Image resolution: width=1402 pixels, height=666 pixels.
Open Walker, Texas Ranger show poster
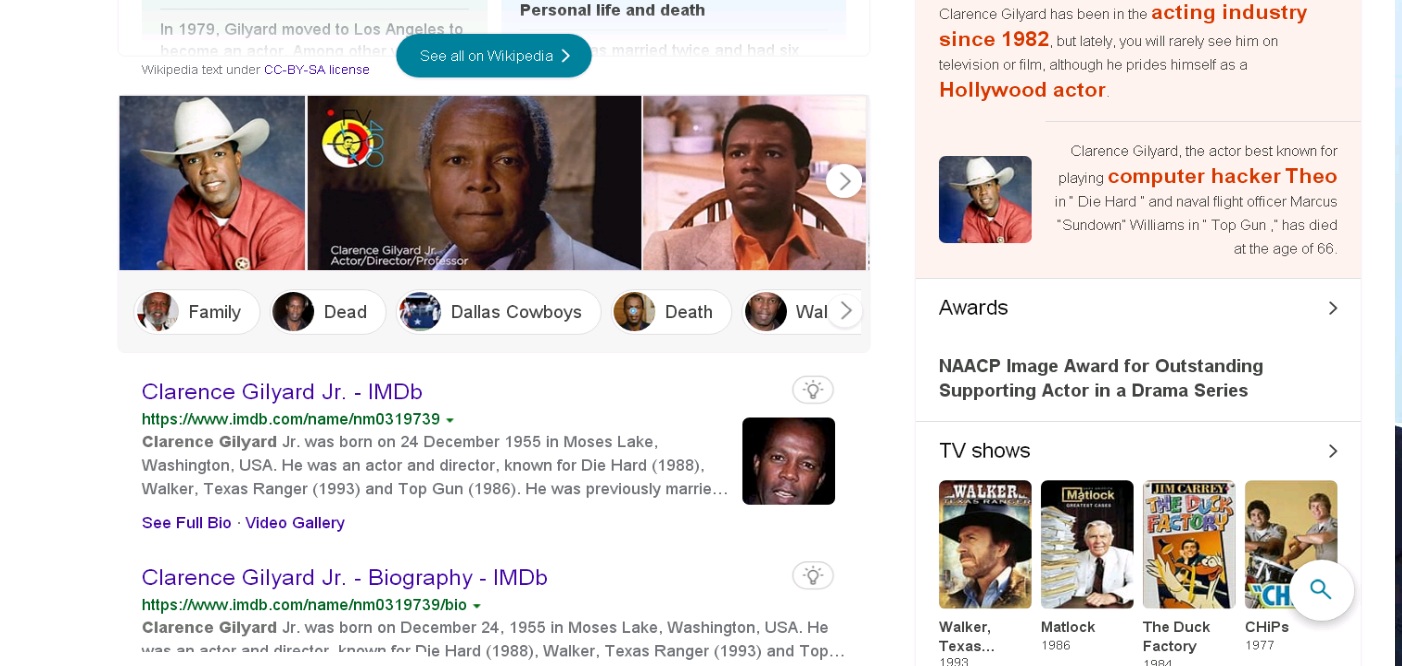[x=985, y=544]
